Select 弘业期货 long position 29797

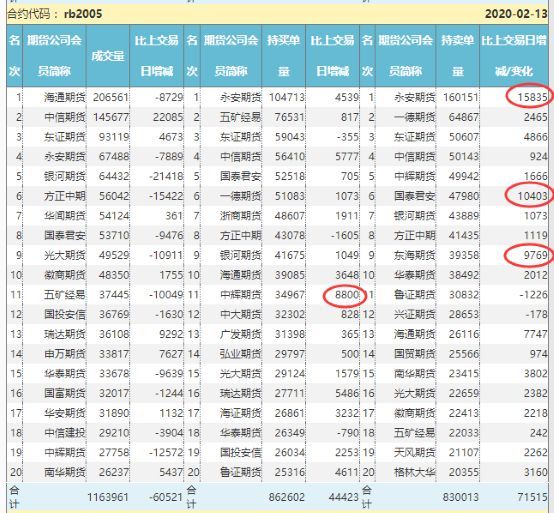[x=290, y=354]
